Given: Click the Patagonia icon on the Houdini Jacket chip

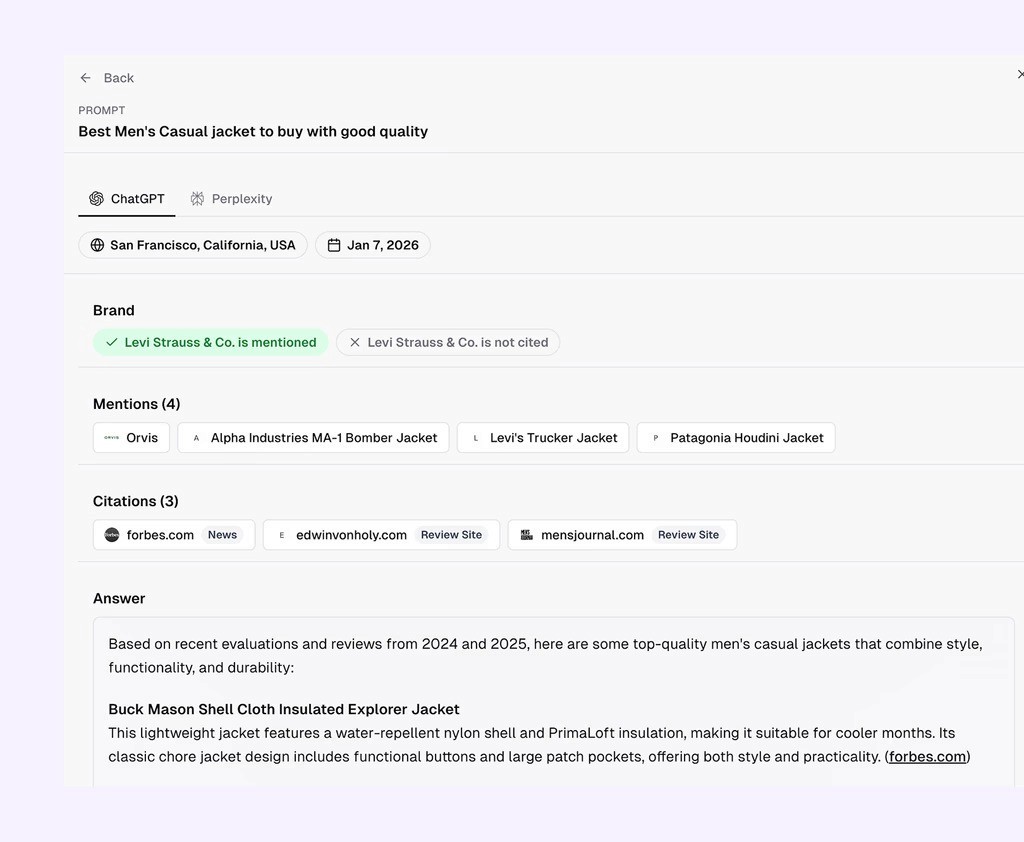Looking at the screenshot, I should point(655,437).
